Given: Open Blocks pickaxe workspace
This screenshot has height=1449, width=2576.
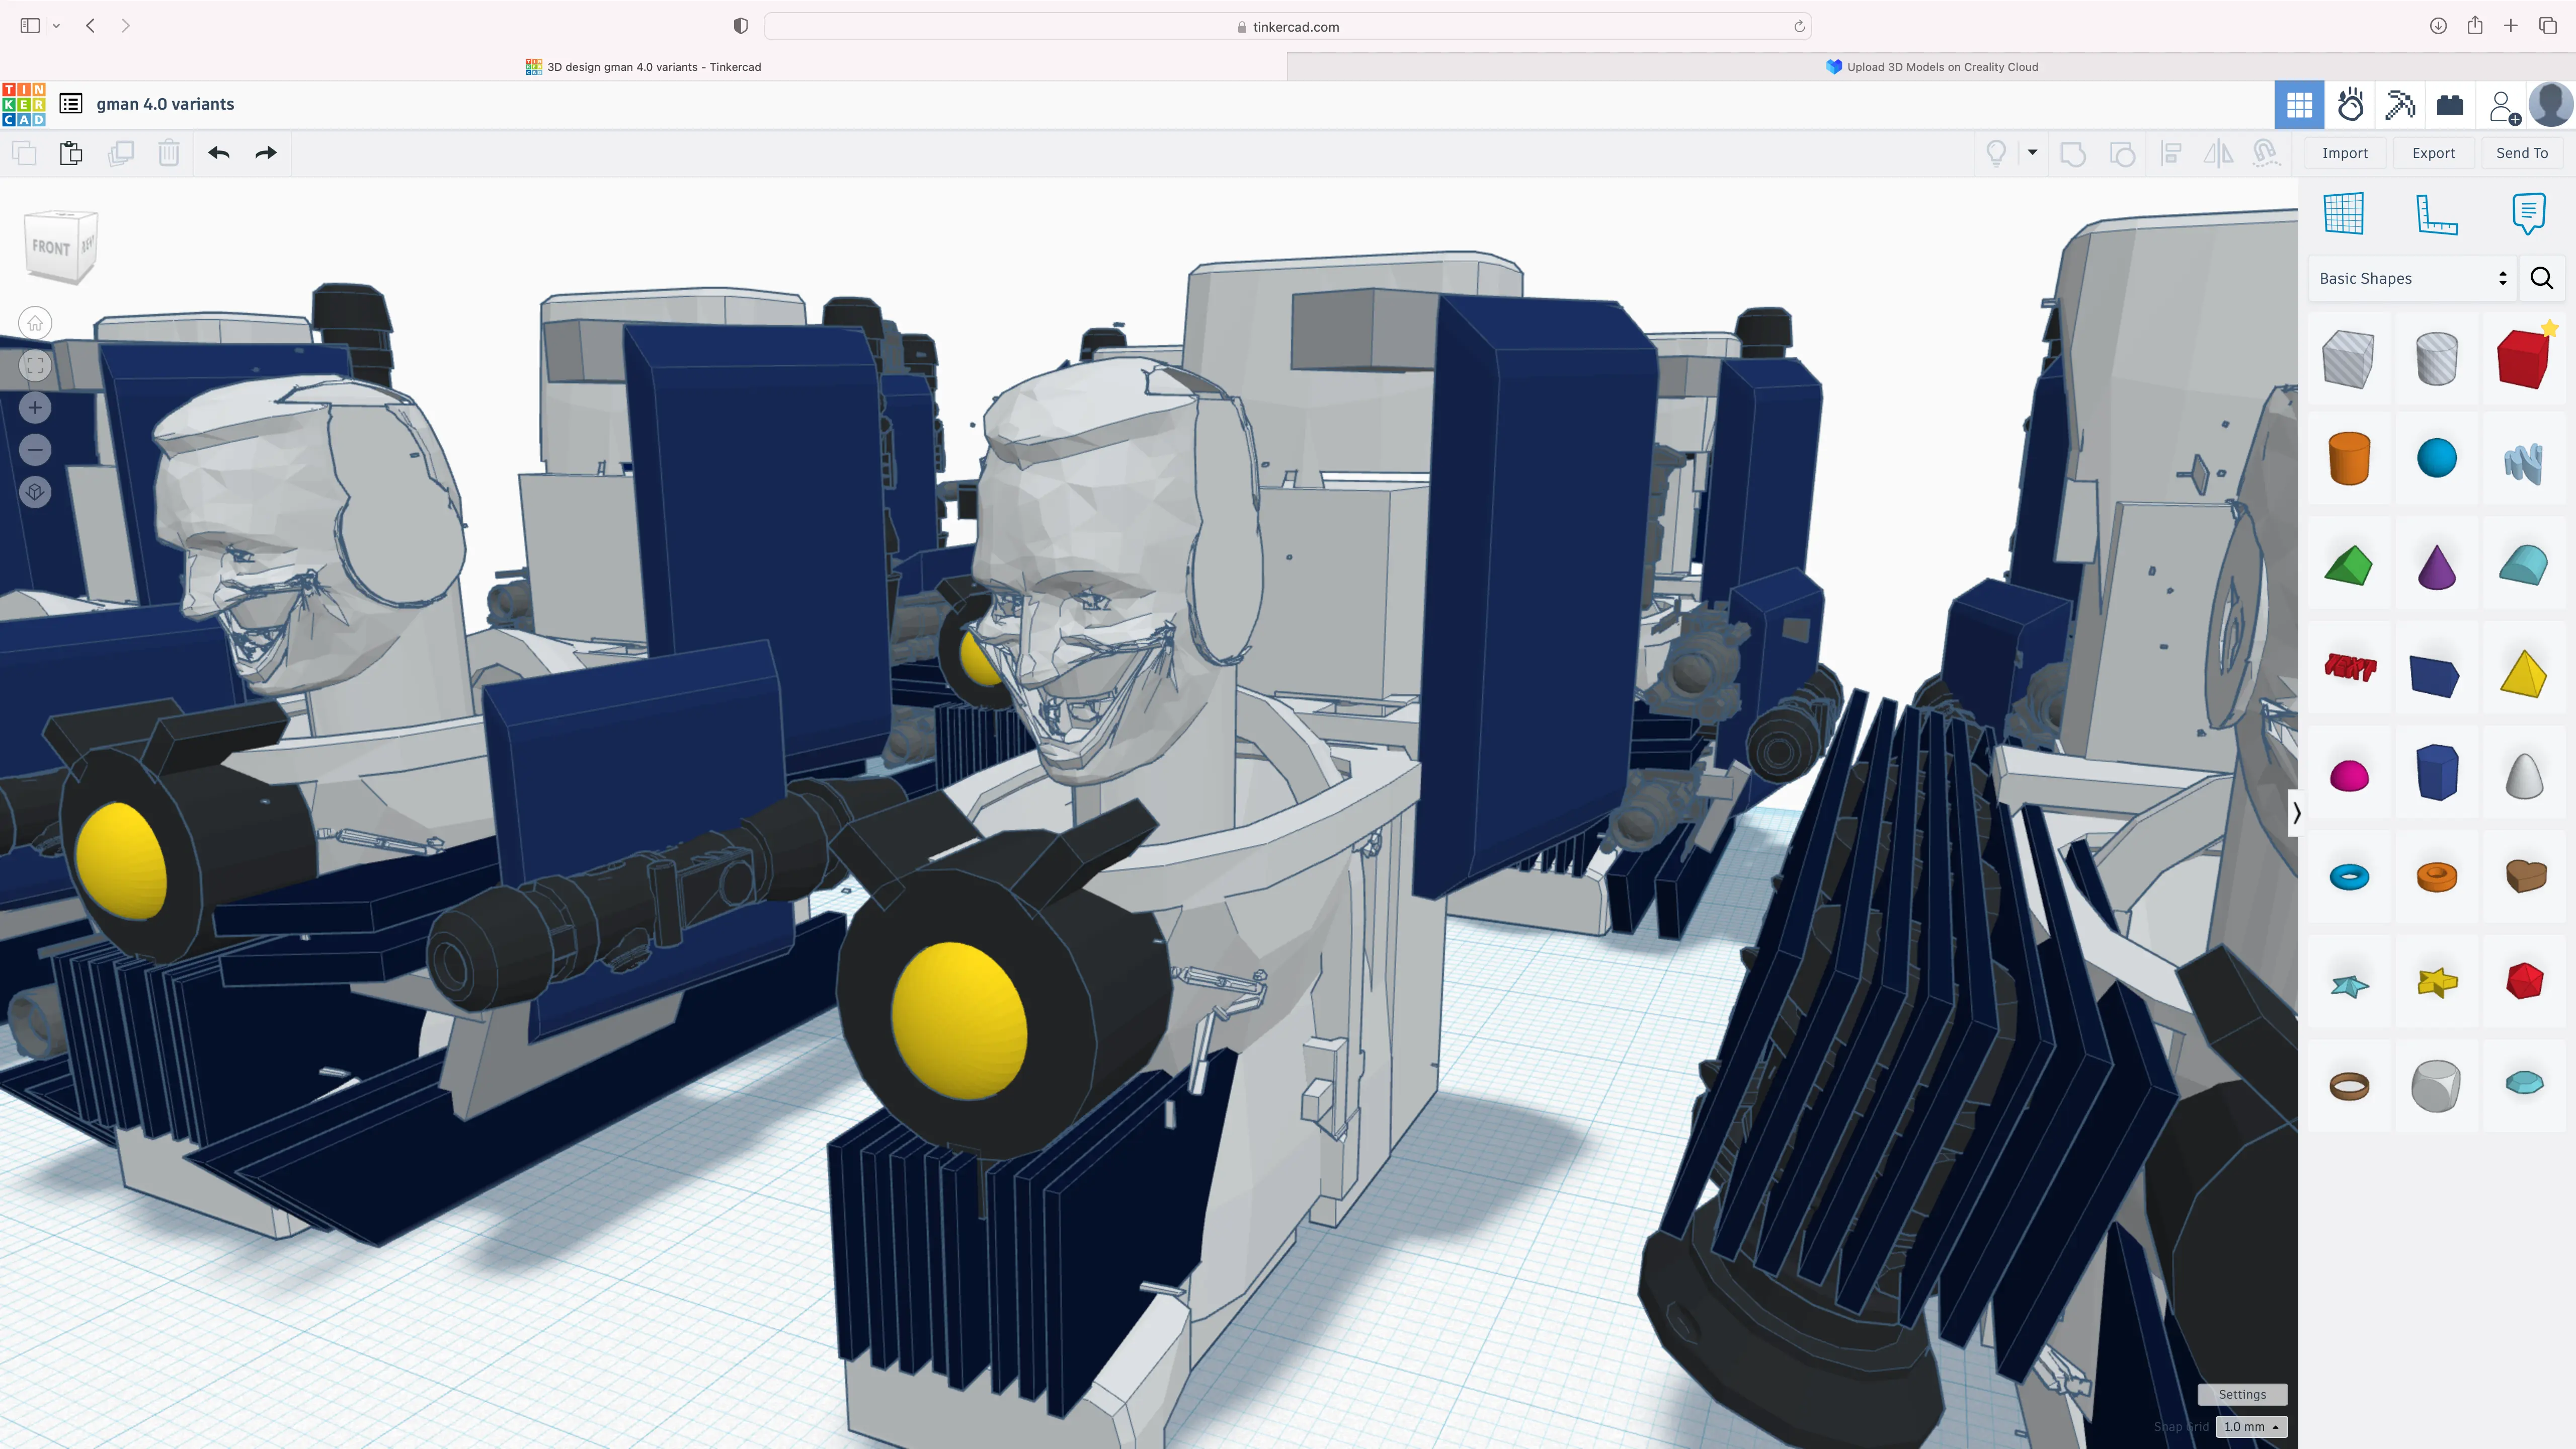Looking at the screenshot, I should [2400, 105].
